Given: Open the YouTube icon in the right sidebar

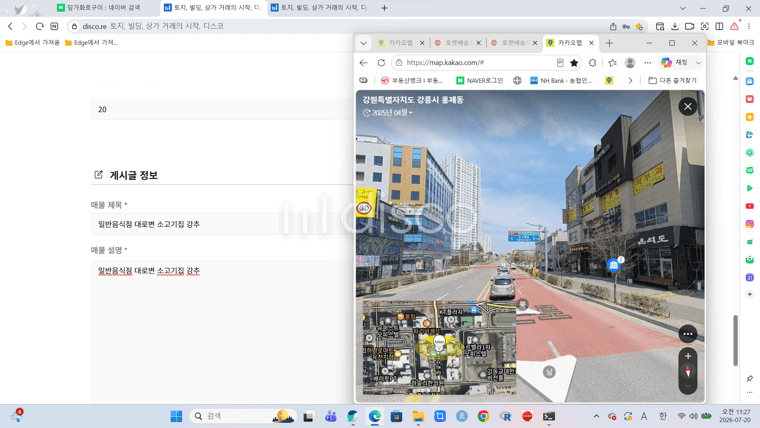Looking at the screenshot, I should tap(750, 206).
